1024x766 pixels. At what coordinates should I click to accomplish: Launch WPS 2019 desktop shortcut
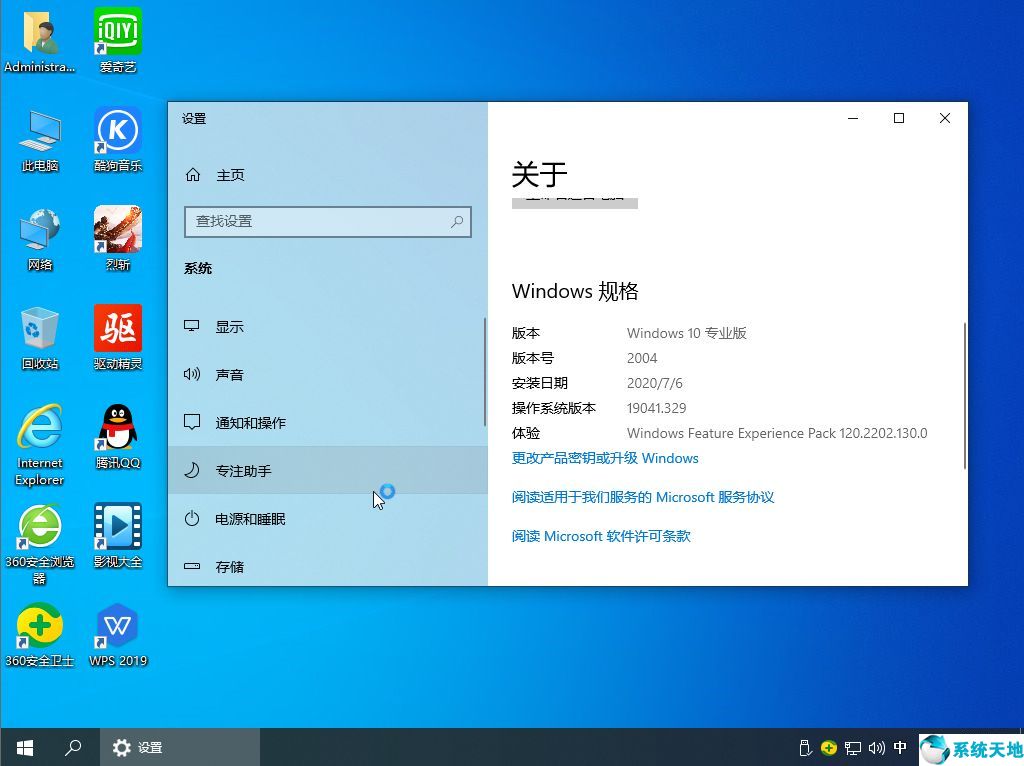click(118, 636)
